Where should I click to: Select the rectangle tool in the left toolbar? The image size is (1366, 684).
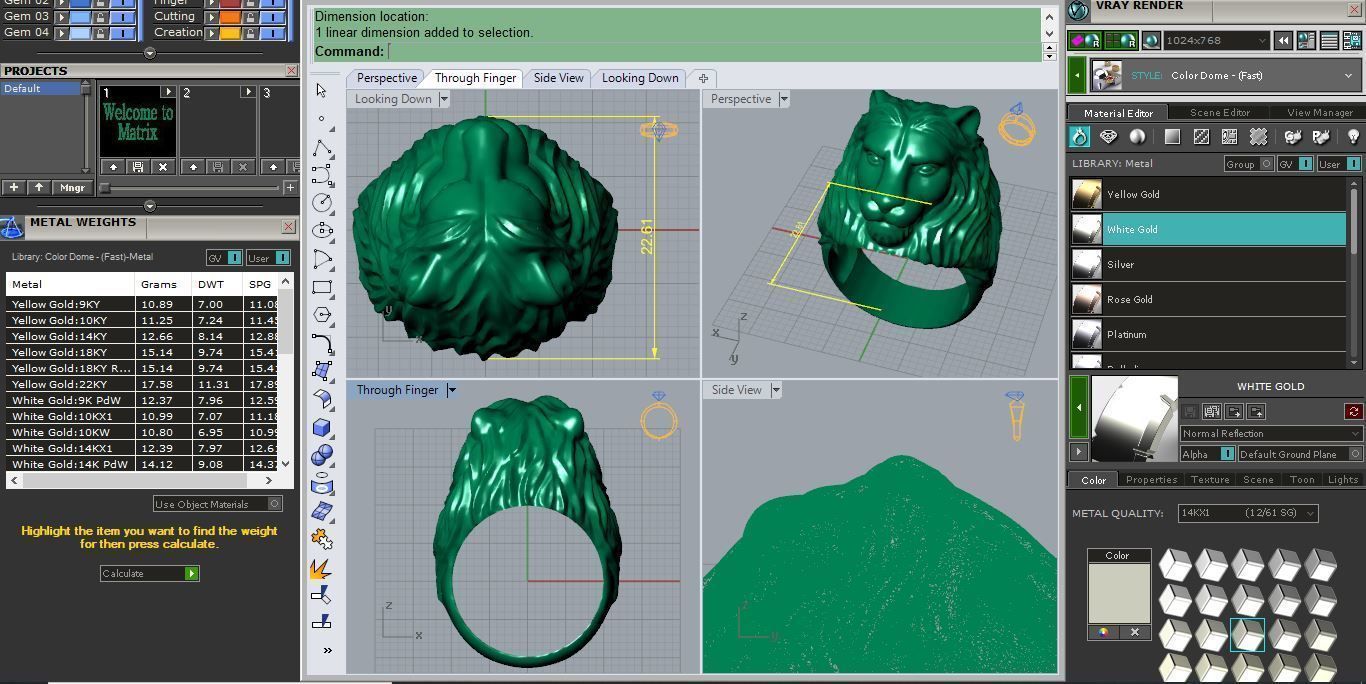[x=322, y=287]
